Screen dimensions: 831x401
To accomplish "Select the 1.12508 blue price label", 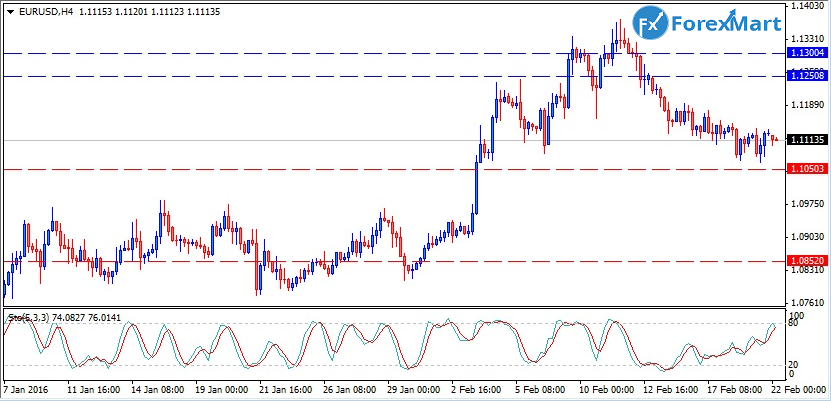I will tap(806, 76).
